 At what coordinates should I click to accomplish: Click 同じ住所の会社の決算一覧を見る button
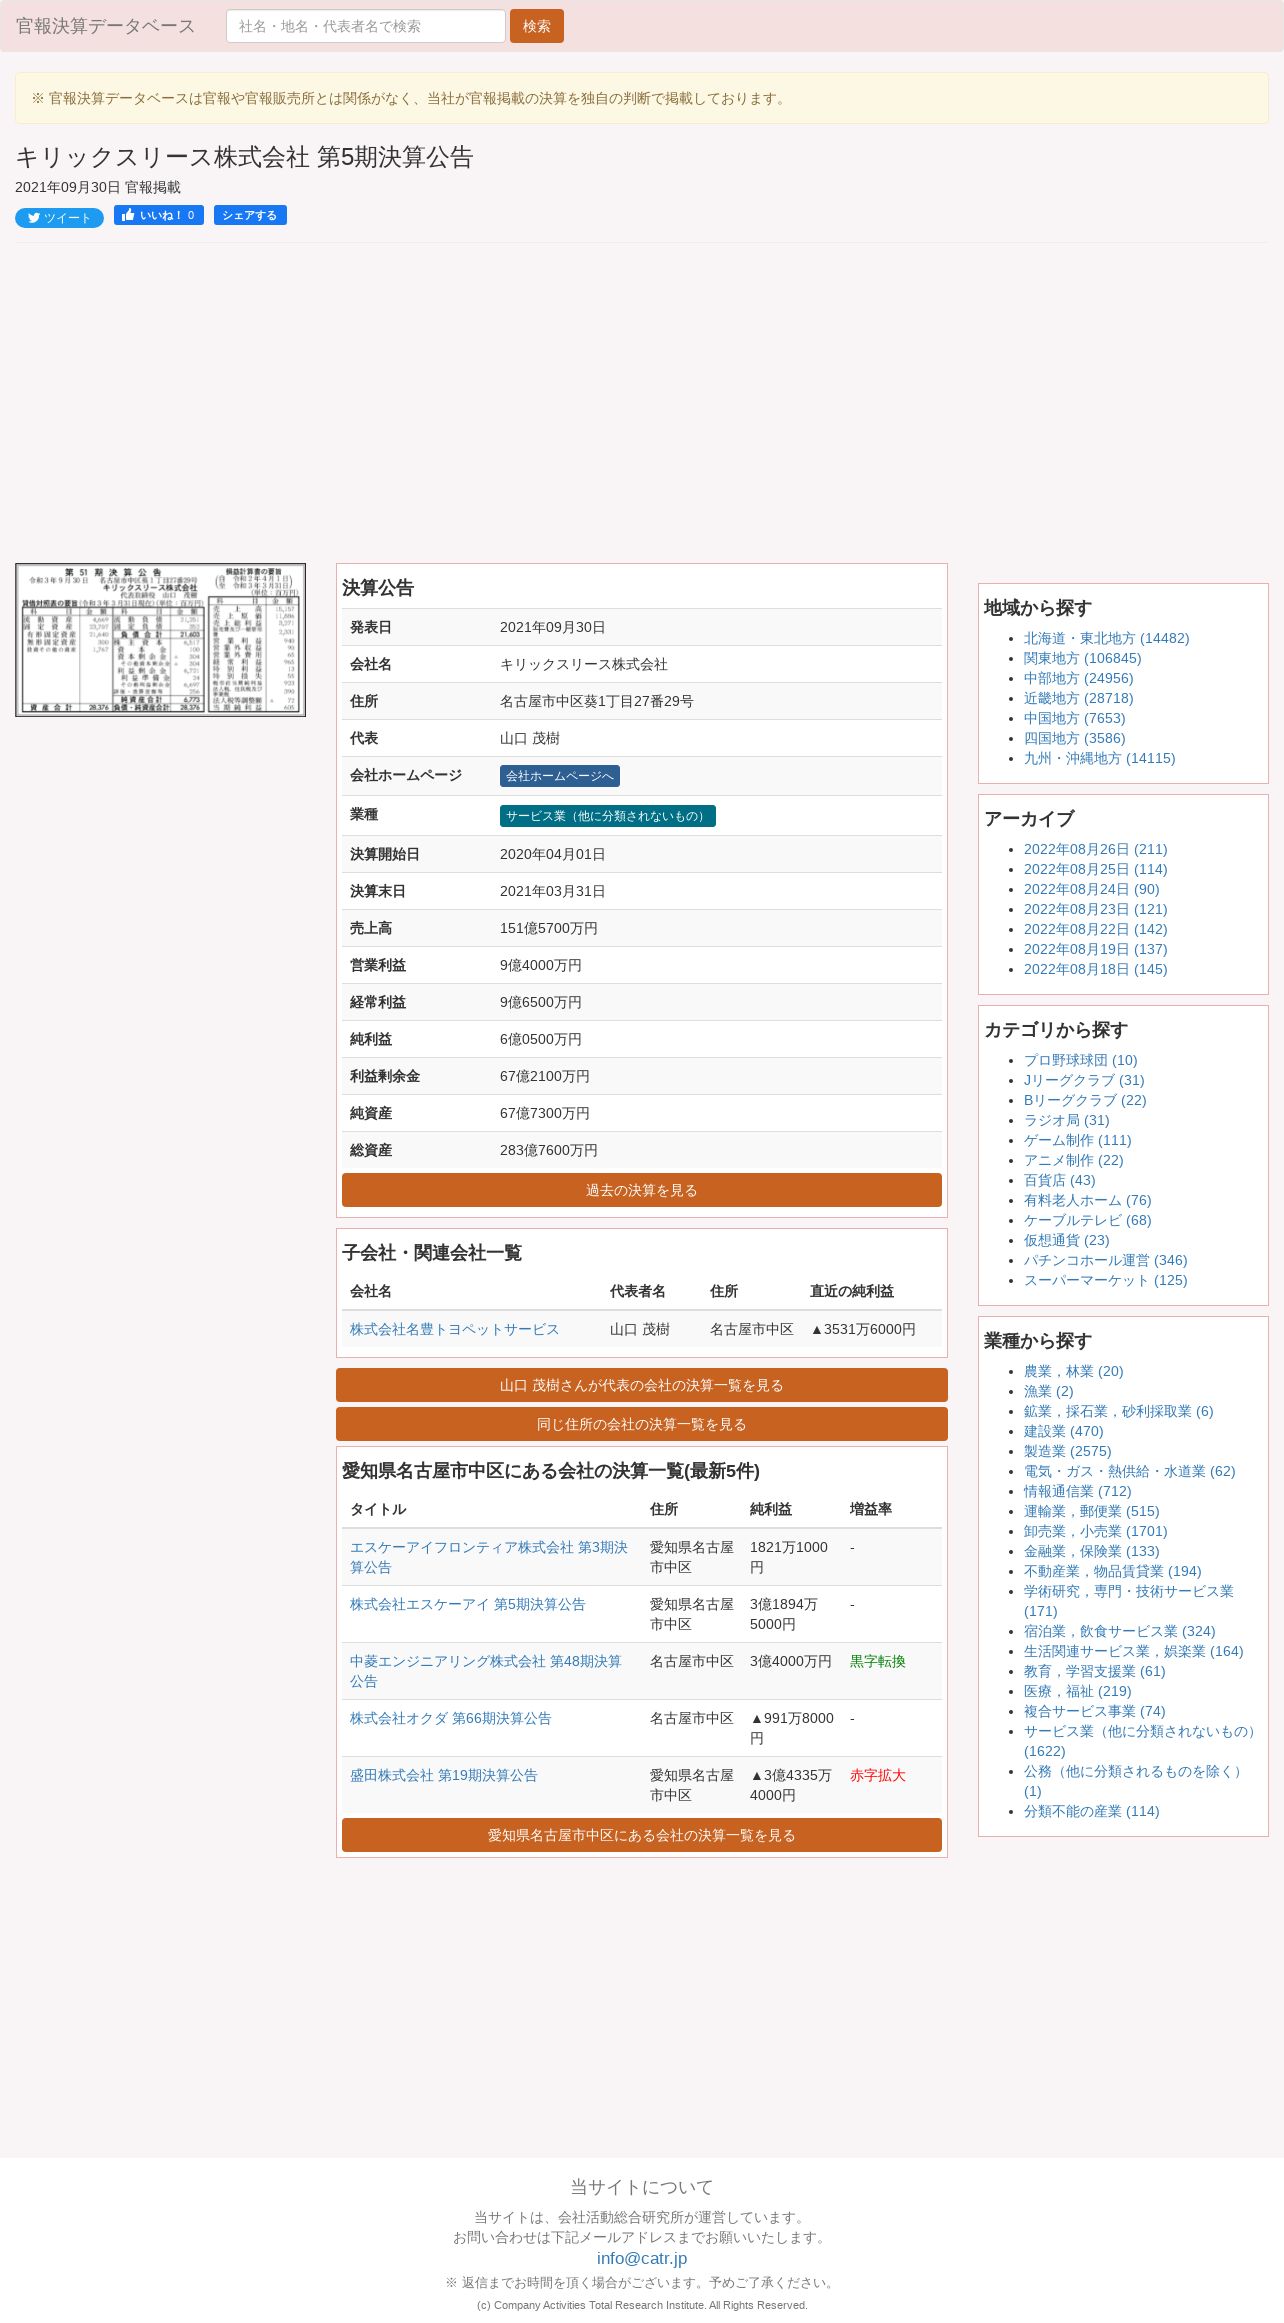[x=642, y=1424]
